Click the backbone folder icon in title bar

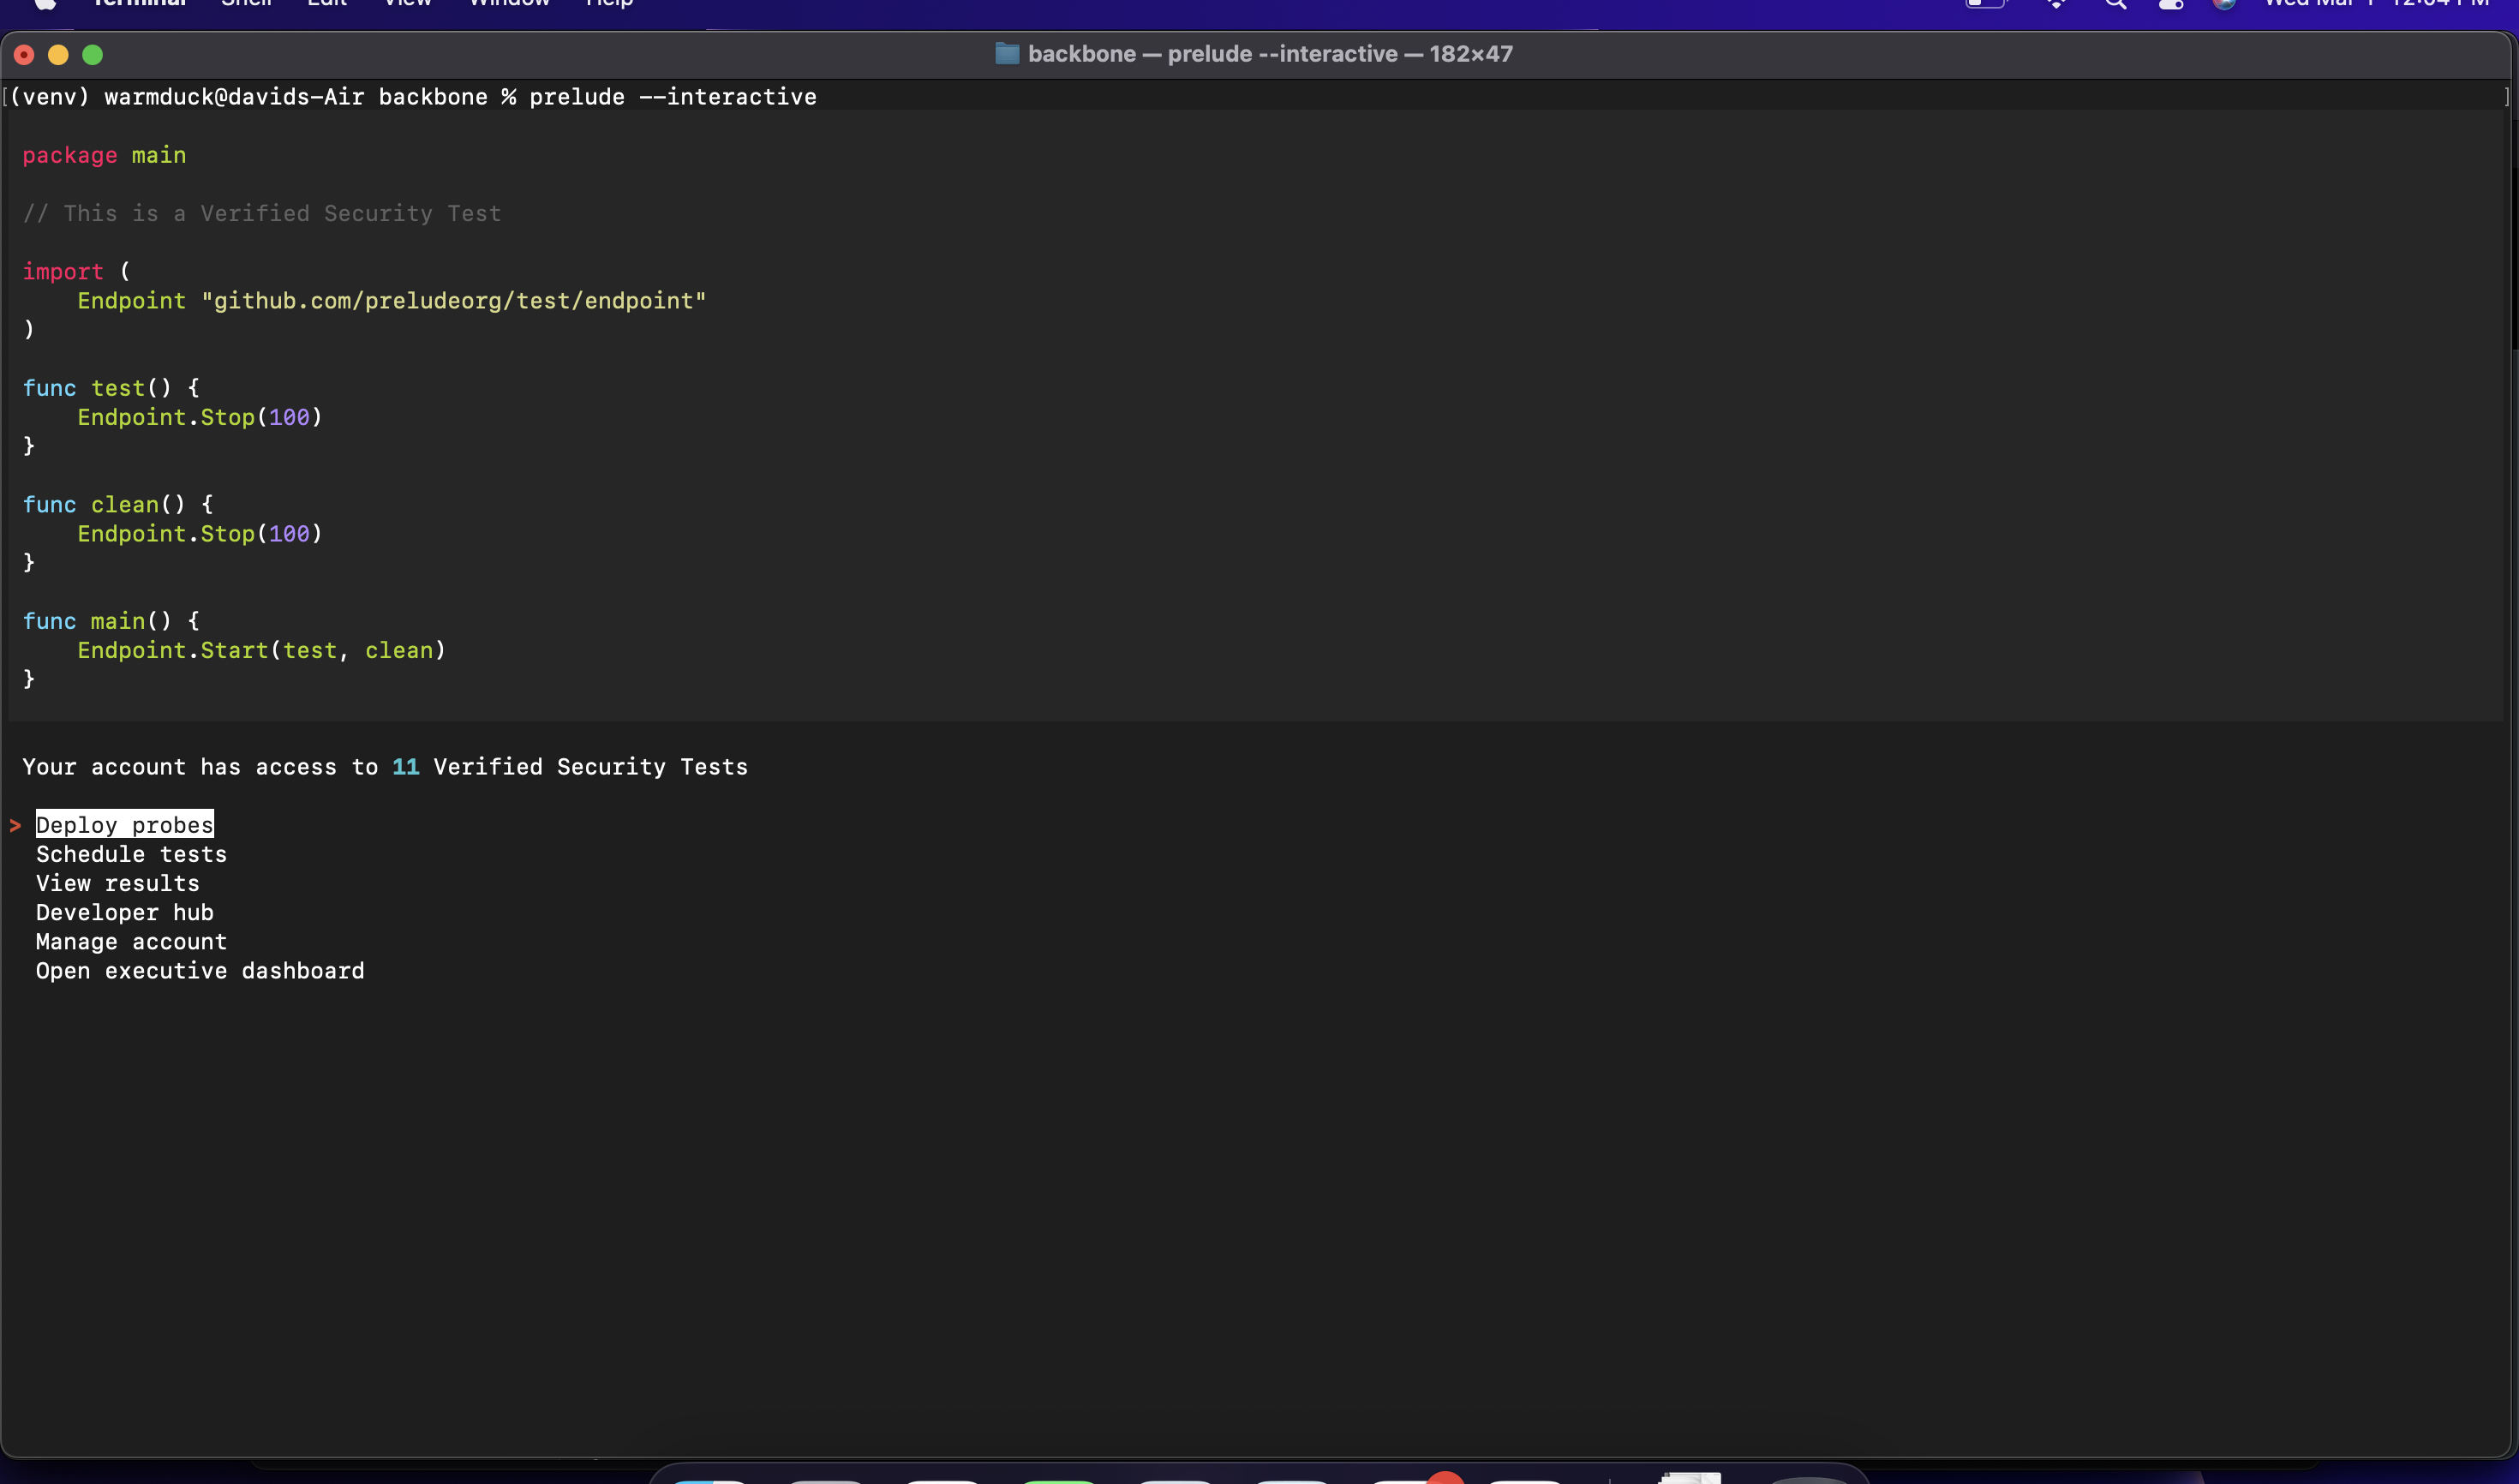[1007, 54]
